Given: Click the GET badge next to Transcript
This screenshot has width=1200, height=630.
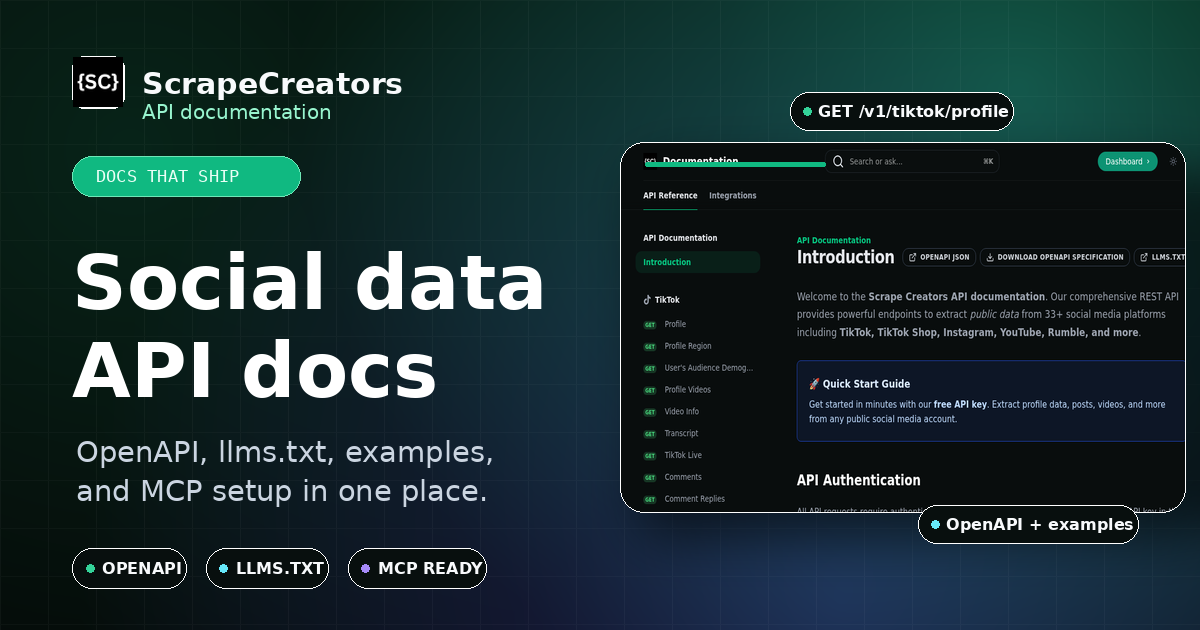Looking at the screenshot, I should point(650,434).
